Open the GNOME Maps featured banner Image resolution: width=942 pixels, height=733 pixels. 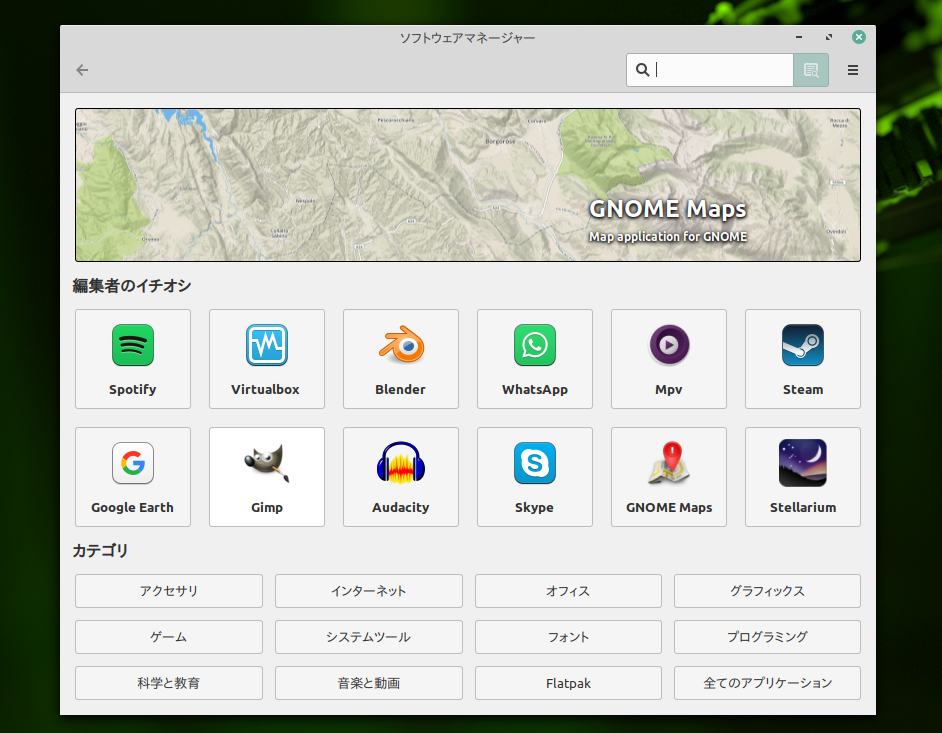467,184
